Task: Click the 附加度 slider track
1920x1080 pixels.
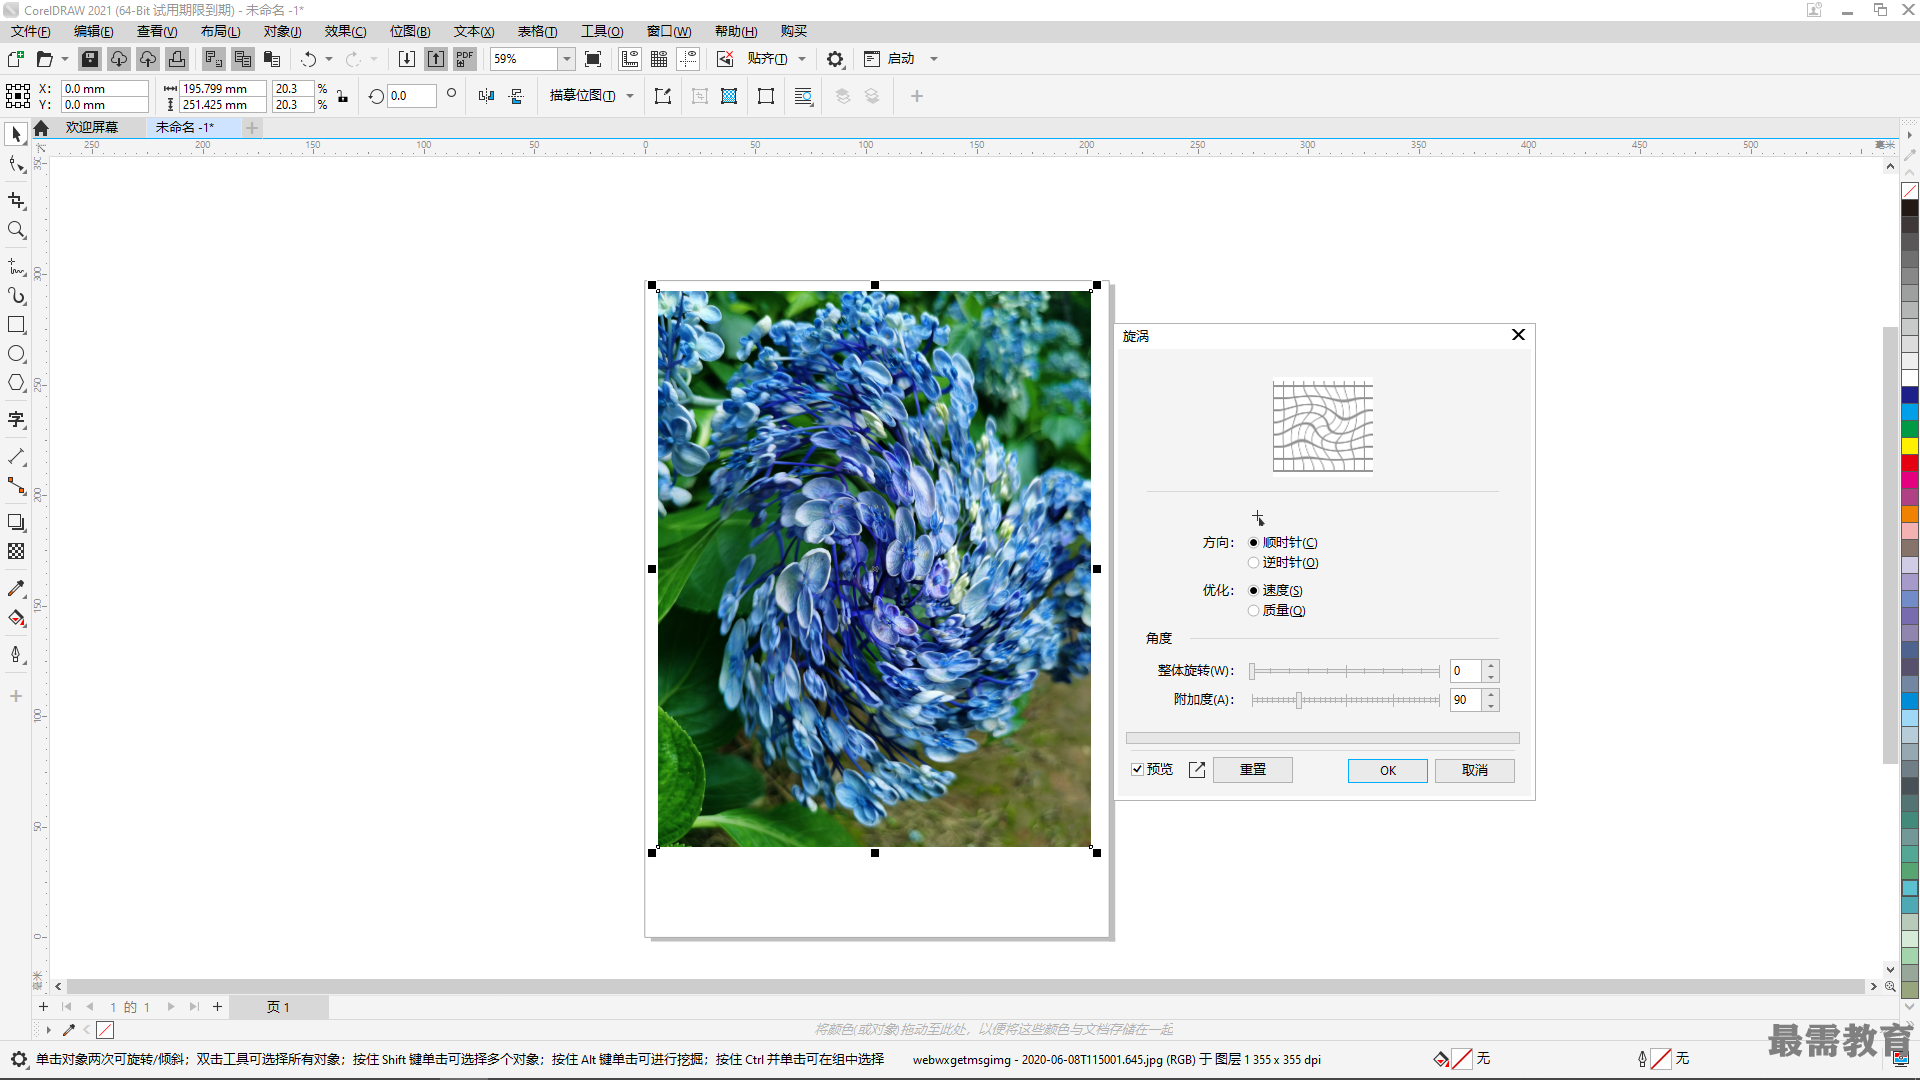Action: (x=1344, y=700)
